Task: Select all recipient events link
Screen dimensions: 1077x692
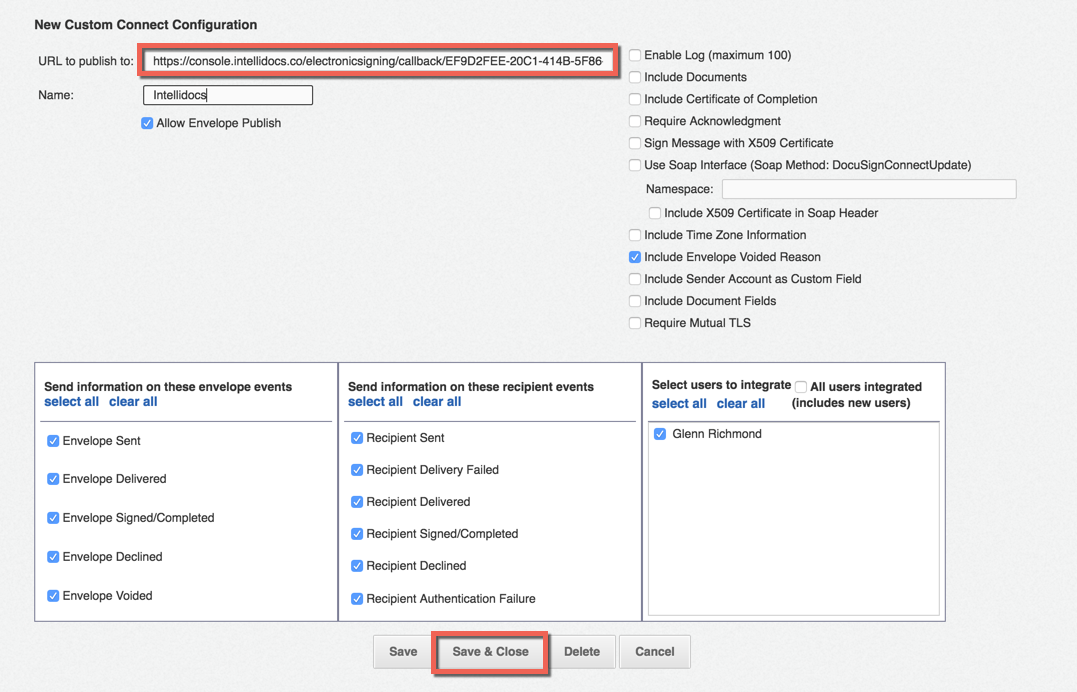Action: [375, 402]
